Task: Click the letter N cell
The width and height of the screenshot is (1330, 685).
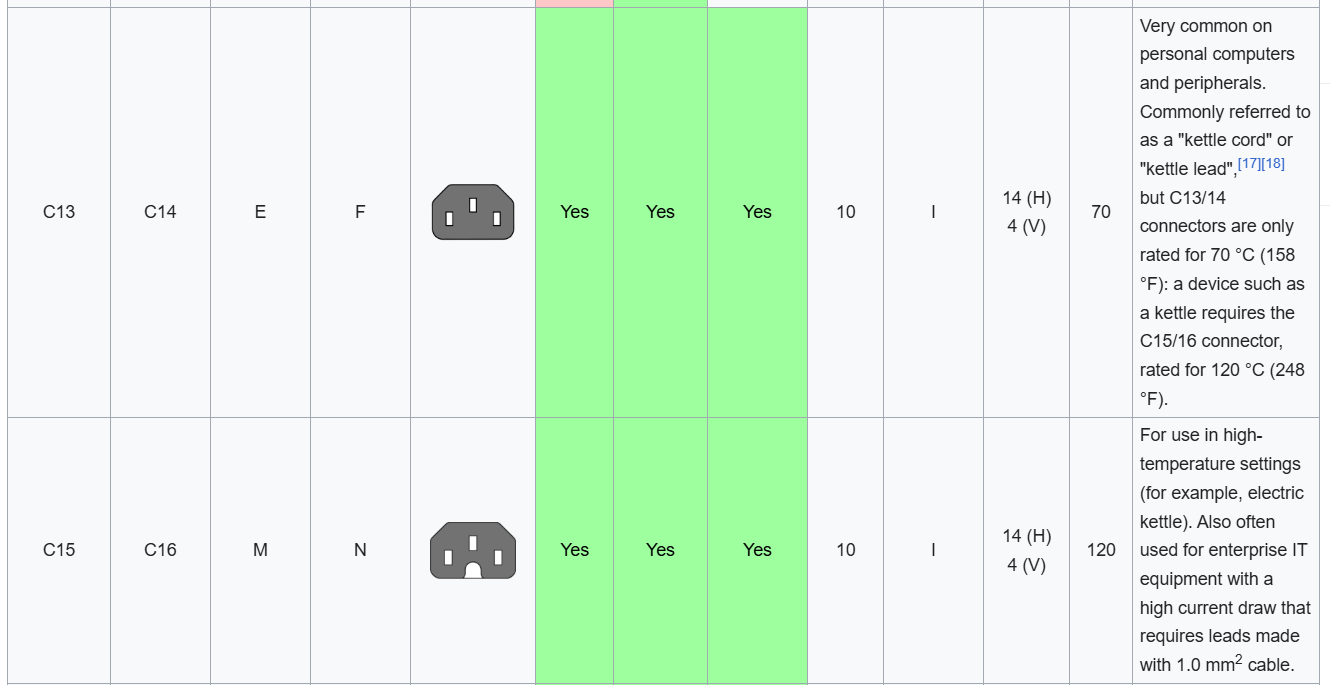Action: (x=360, y=550)
